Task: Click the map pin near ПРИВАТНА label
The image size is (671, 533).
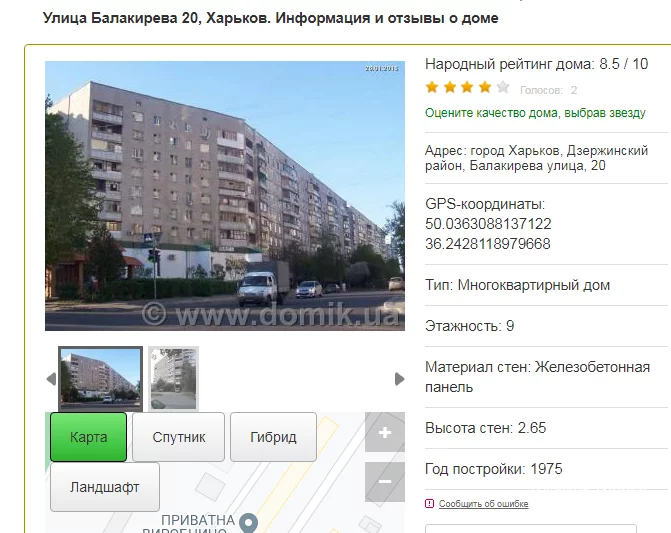Action: coord(248,523)
